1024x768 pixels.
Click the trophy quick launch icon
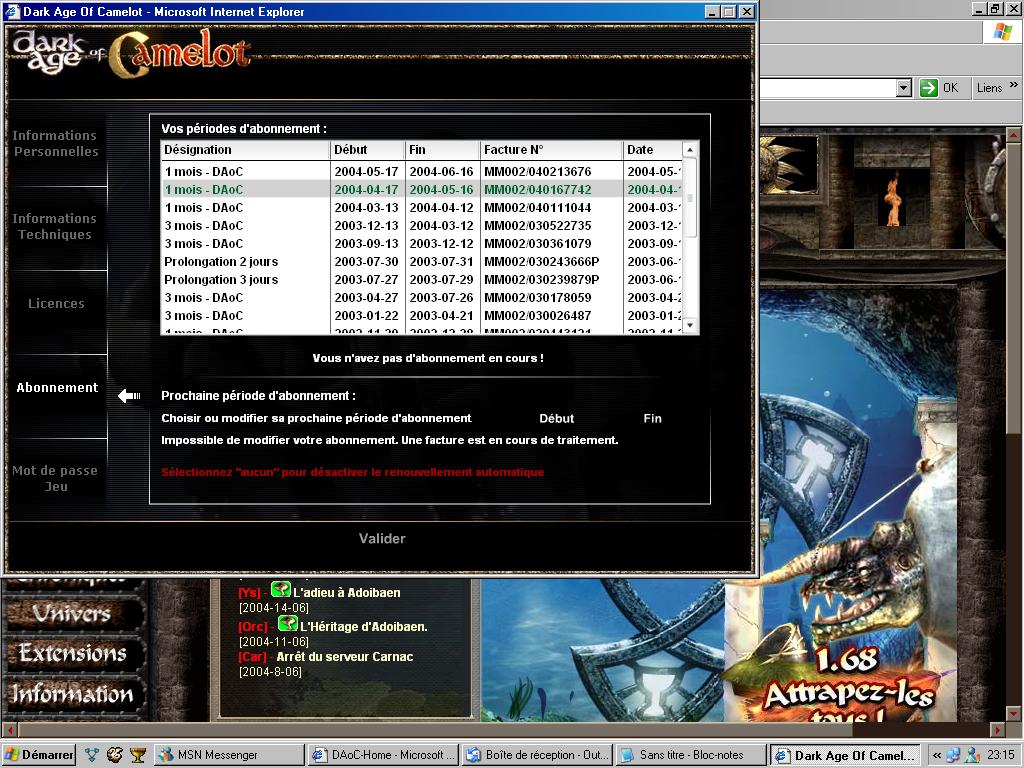pyautogui.click(x=137, y=755)
